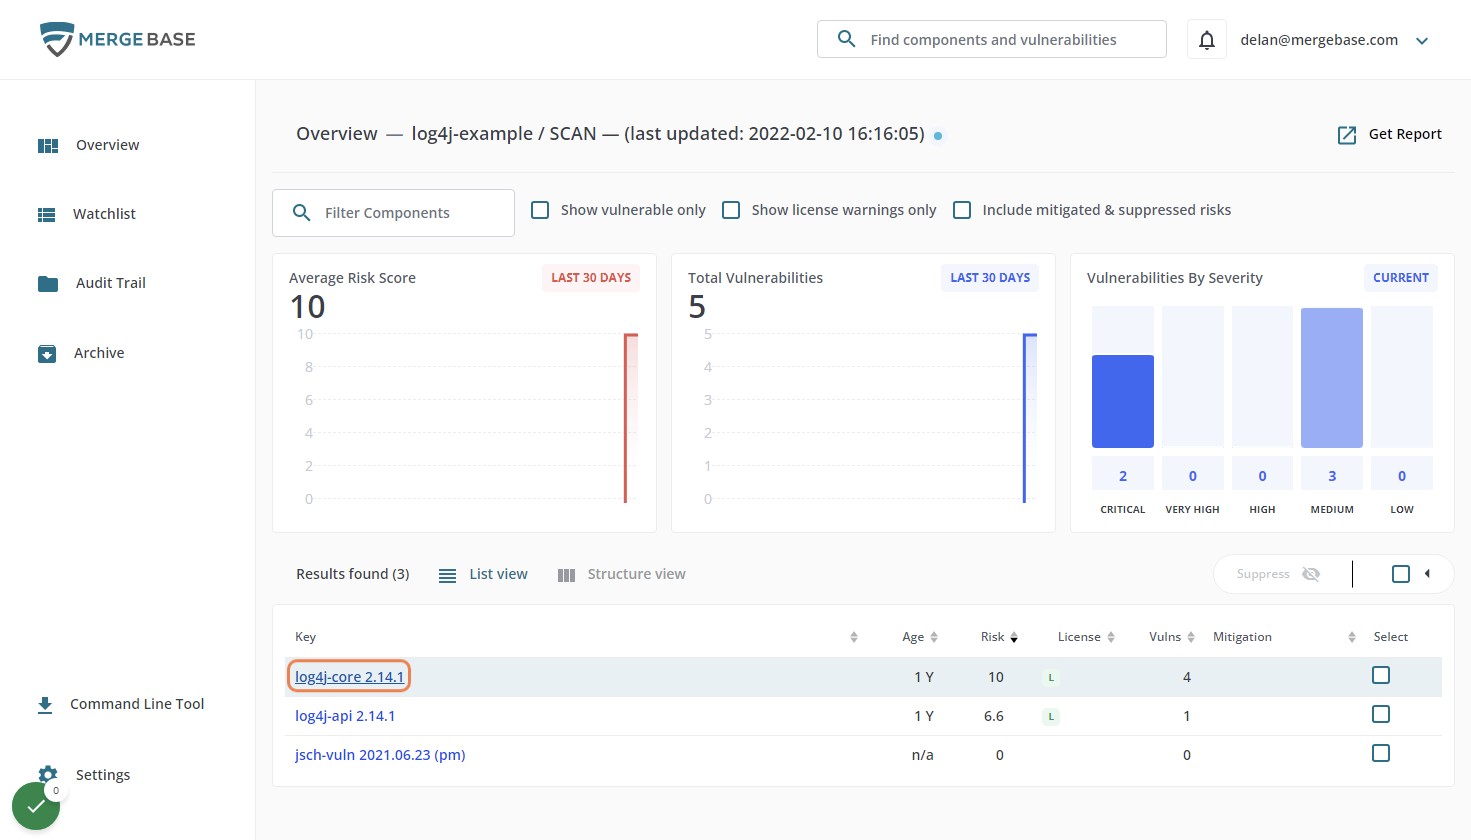Click the search icon in top search bar

tap(846, 39)
